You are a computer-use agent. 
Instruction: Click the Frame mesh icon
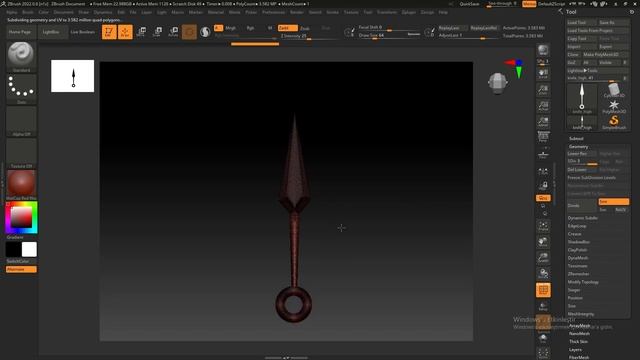[543, 226]
